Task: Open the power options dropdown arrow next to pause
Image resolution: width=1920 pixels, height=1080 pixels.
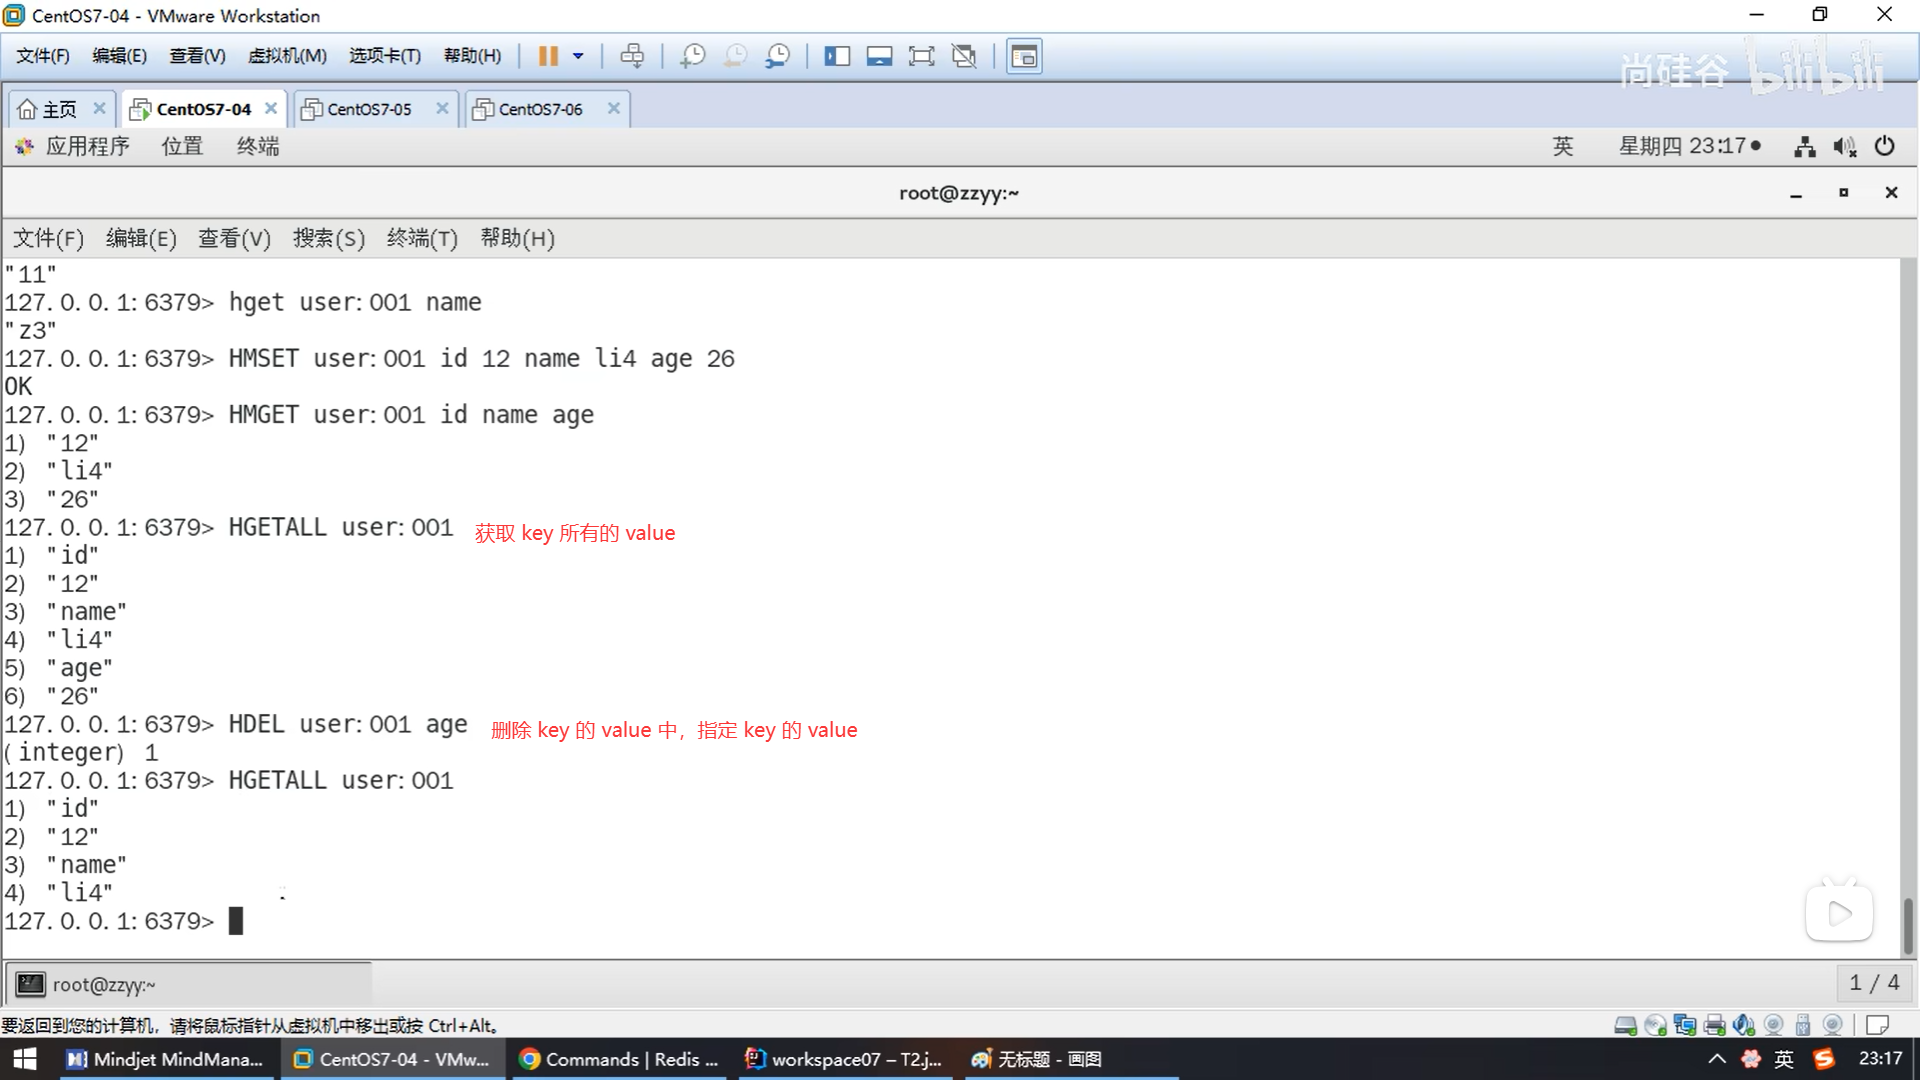Action: [x=578, y=56]
